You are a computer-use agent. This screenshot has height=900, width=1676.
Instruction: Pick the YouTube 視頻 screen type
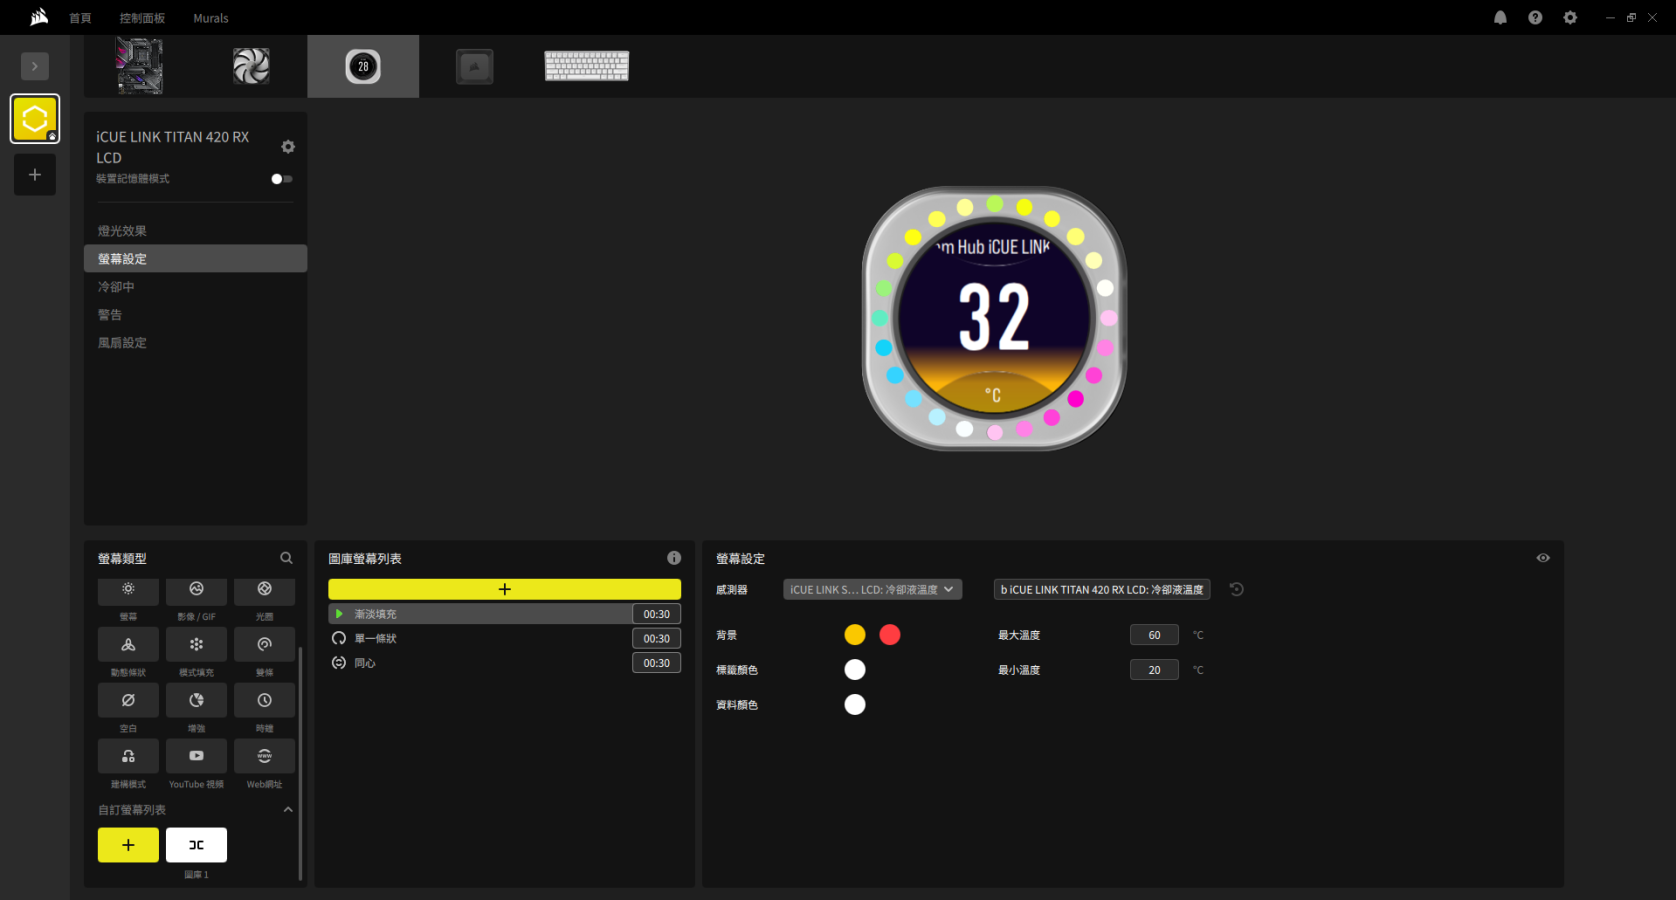(196, 756)
